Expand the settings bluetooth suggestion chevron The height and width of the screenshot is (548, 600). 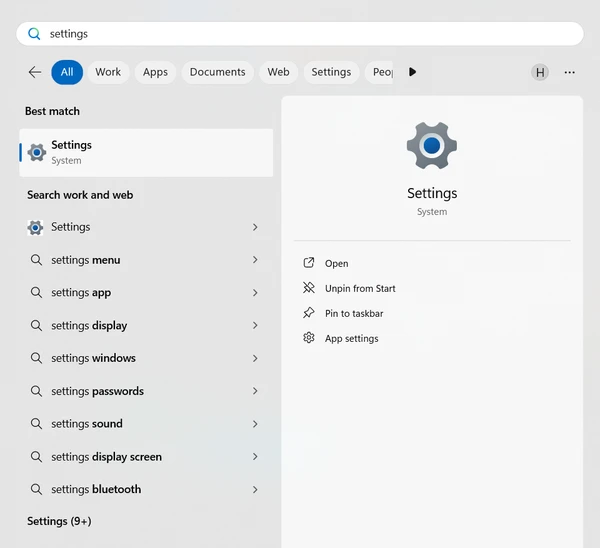[255, 490]
